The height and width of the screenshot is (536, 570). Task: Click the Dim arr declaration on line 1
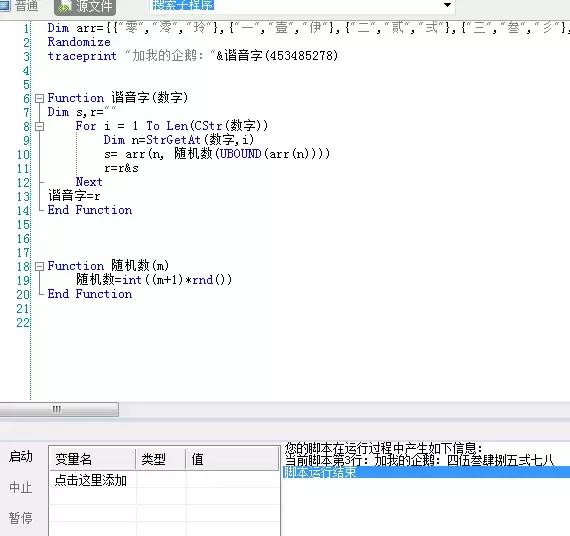click(308, 28)
